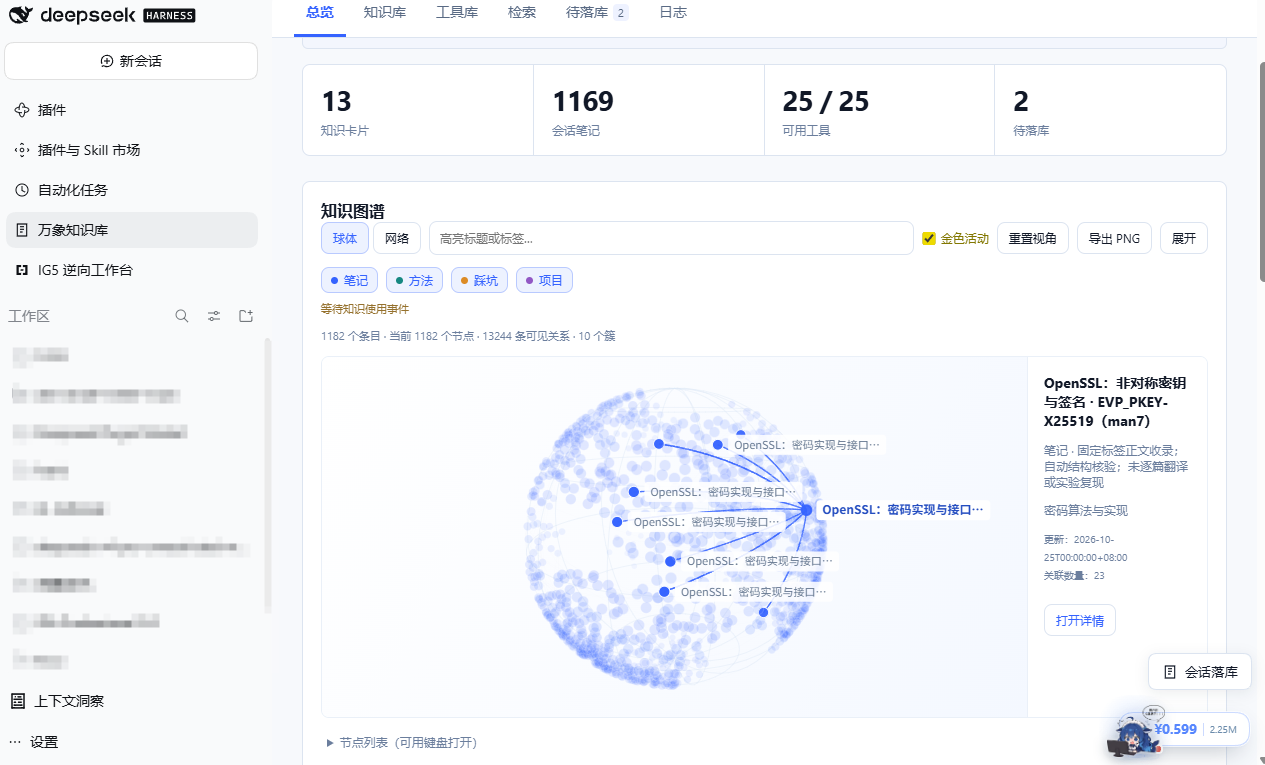Toggle the 金色活动 checkbox
This screenshot has height=765, width=1265.
click(x=929, y=238)
